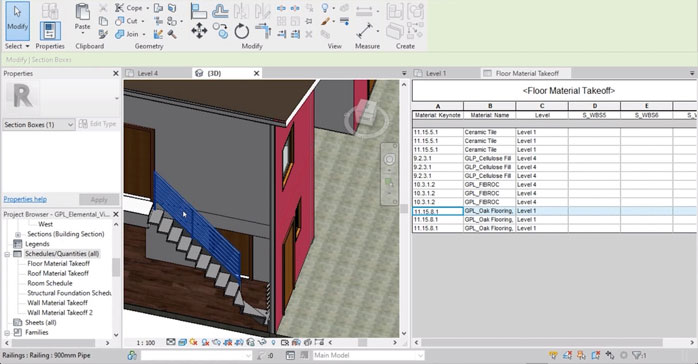
Task: Expand the Sections (Building Section) node
Action: point(18,234)
